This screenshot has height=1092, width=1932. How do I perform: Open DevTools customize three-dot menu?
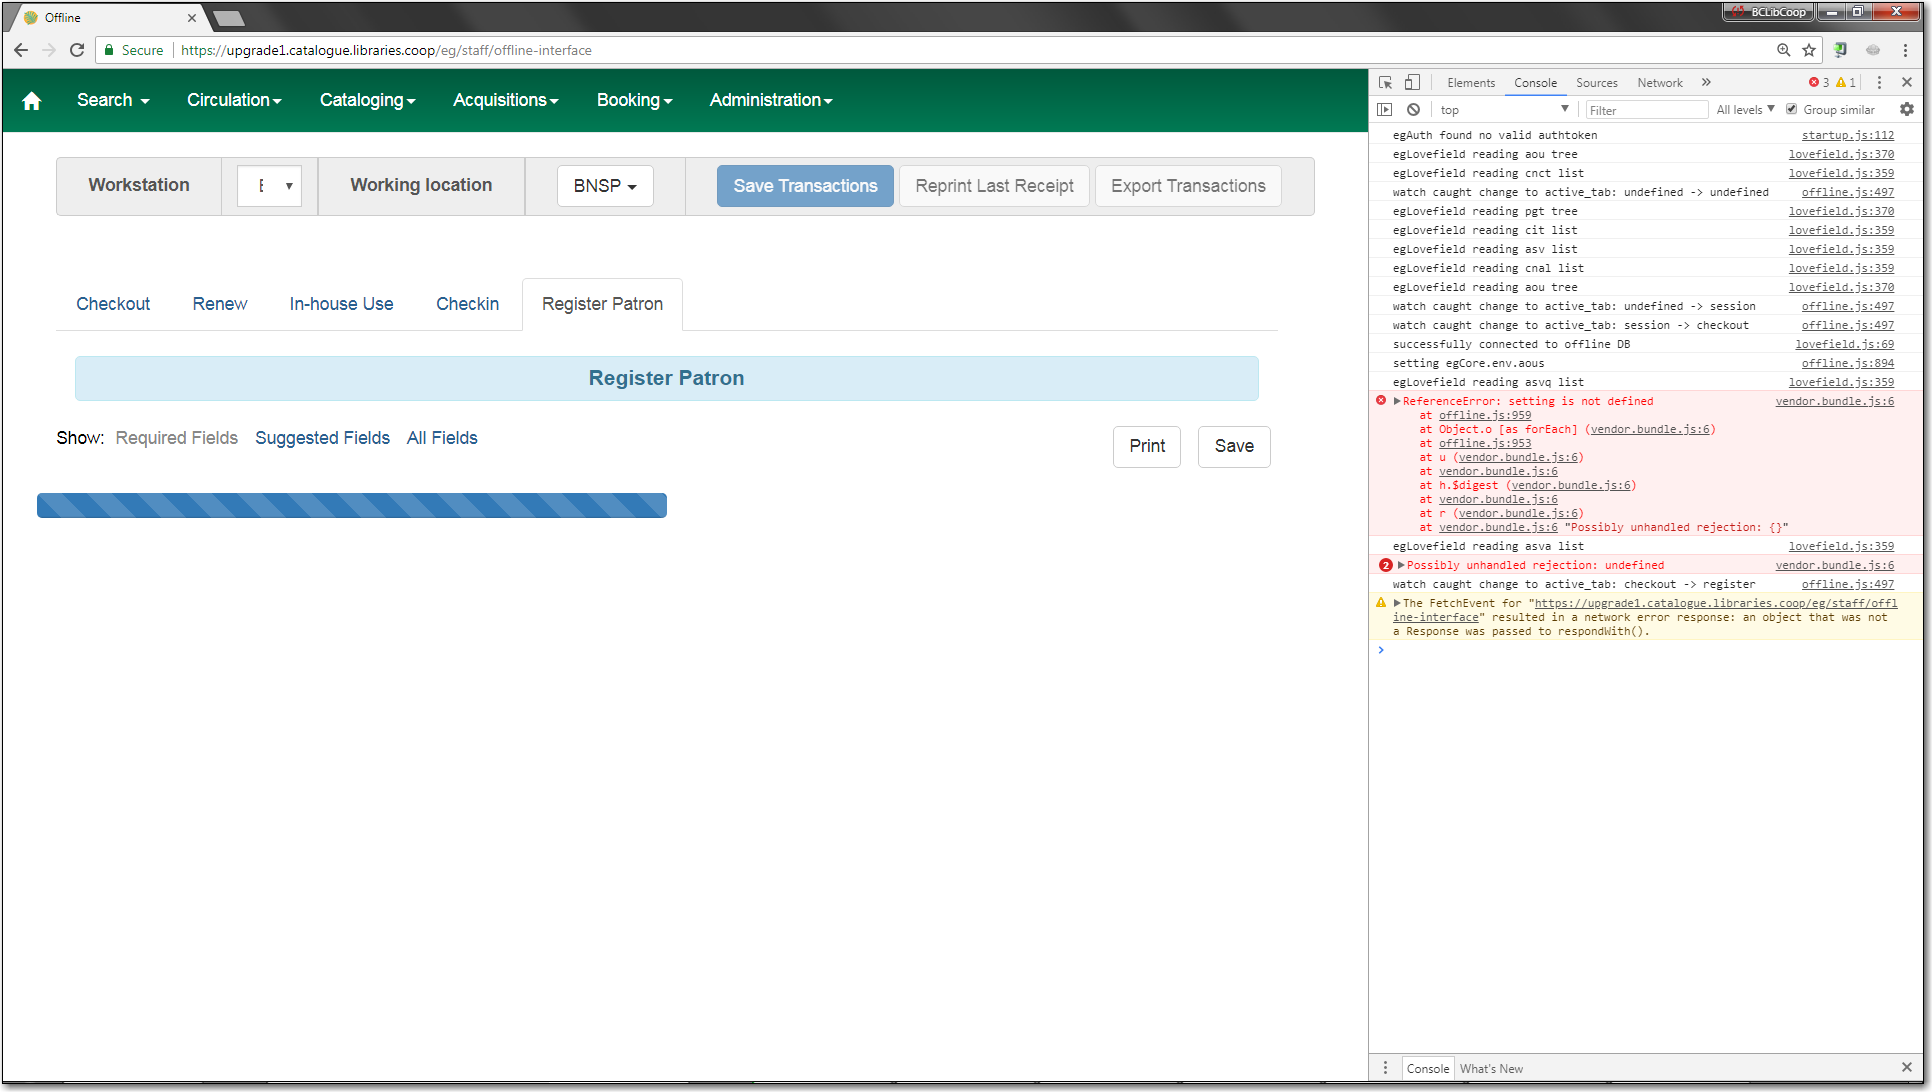pyautogui.click(x=1880, y=83)
